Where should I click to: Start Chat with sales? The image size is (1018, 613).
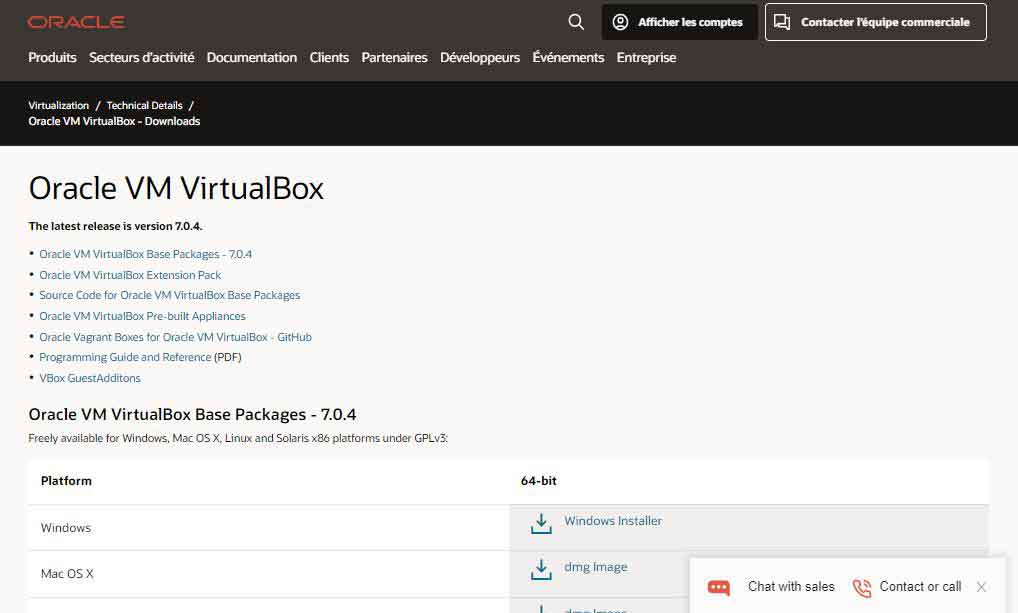tap(790, 587)
